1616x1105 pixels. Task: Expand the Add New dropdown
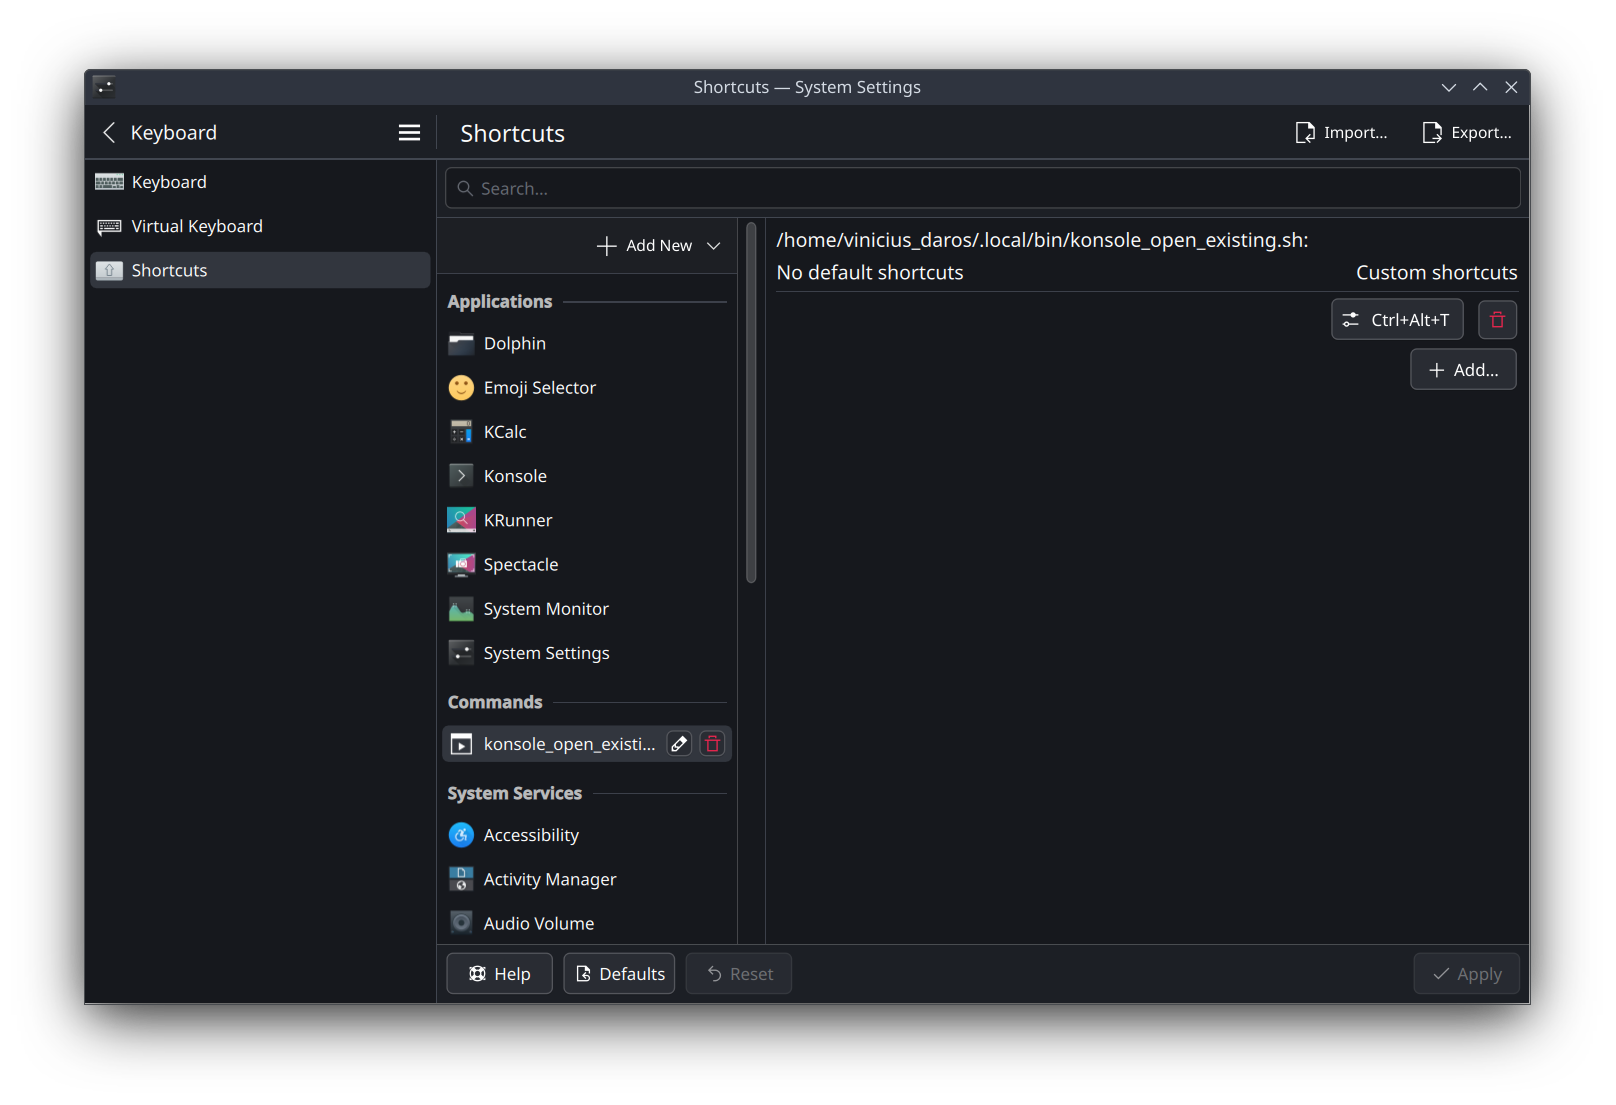pos(659,246)
